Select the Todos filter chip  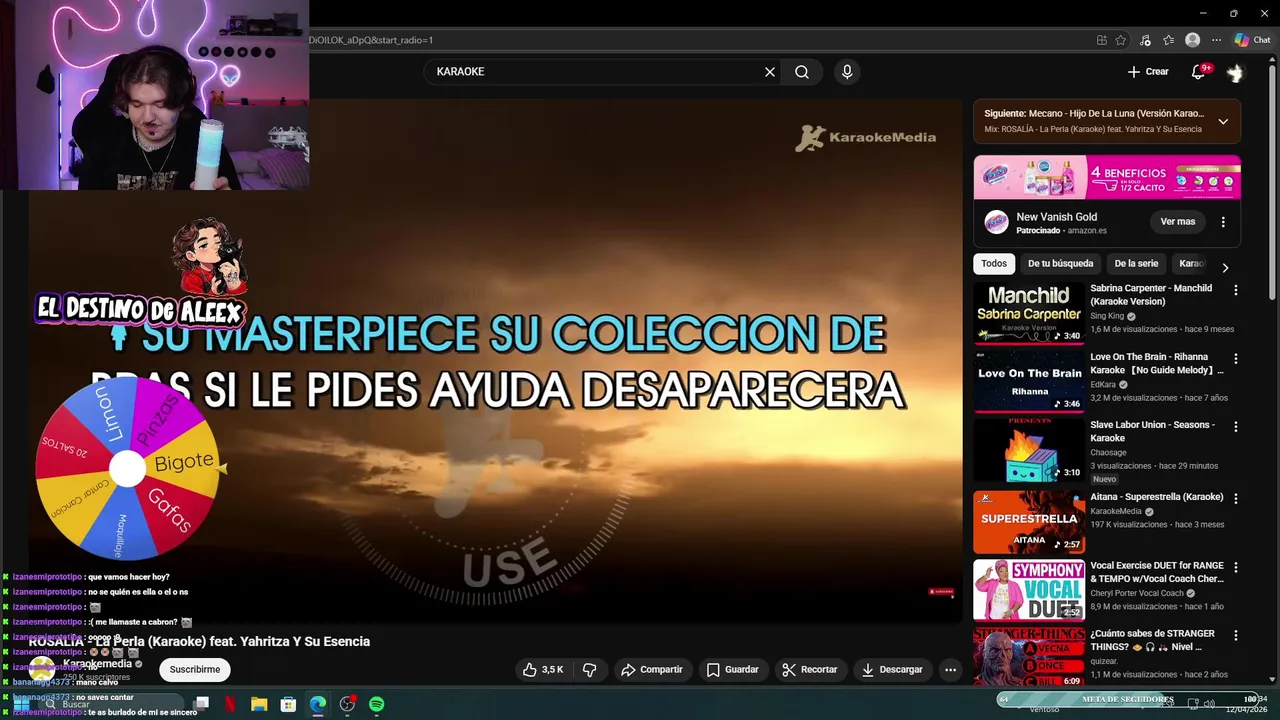click(x=994, y=264)
